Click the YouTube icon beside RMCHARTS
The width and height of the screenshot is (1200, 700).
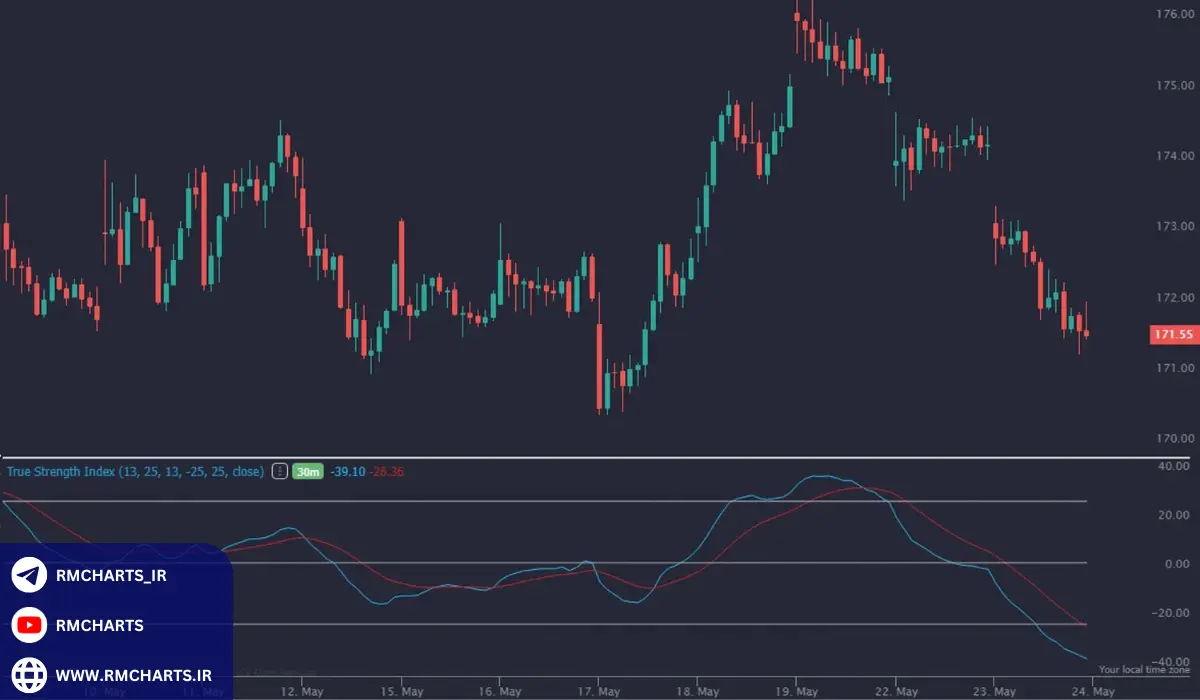[x=29, y=626]
